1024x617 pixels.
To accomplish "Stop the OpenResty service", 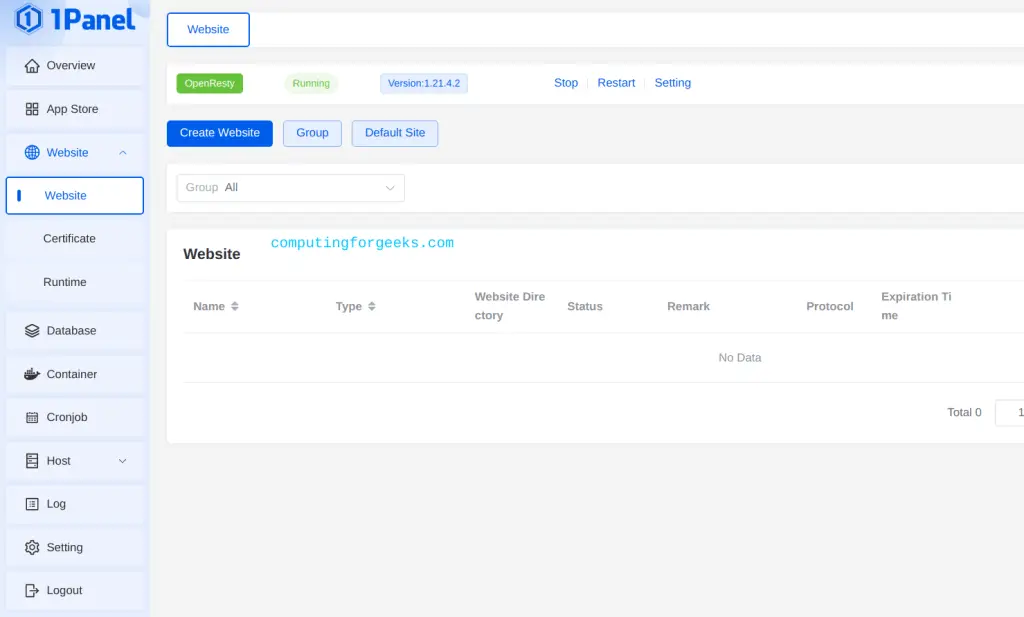I will (x=566, y=83).
